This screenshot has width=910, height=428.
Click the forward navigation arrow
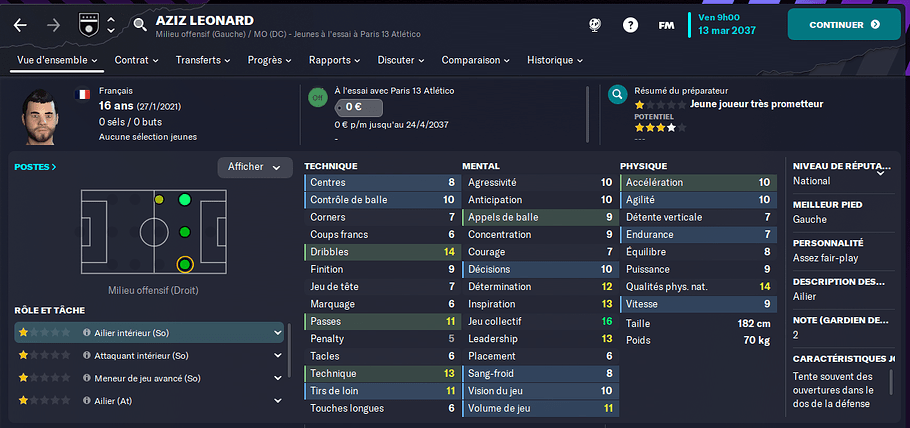click(53, 26)
